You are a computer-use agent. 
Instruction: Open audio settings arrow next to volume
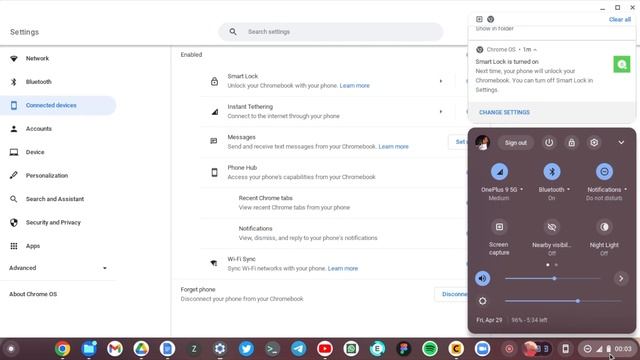(x=621, y=278)
